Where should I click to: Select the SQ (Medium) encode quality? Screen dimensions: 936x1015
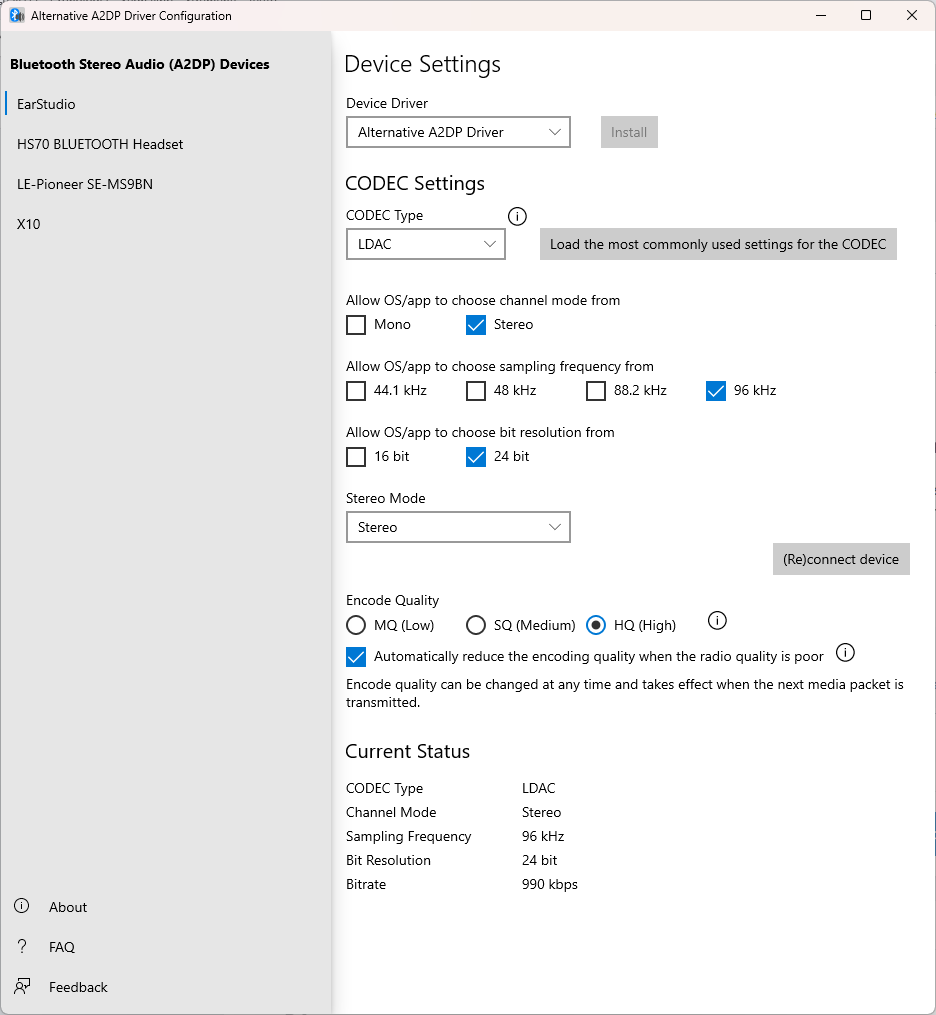pos(476,626)
